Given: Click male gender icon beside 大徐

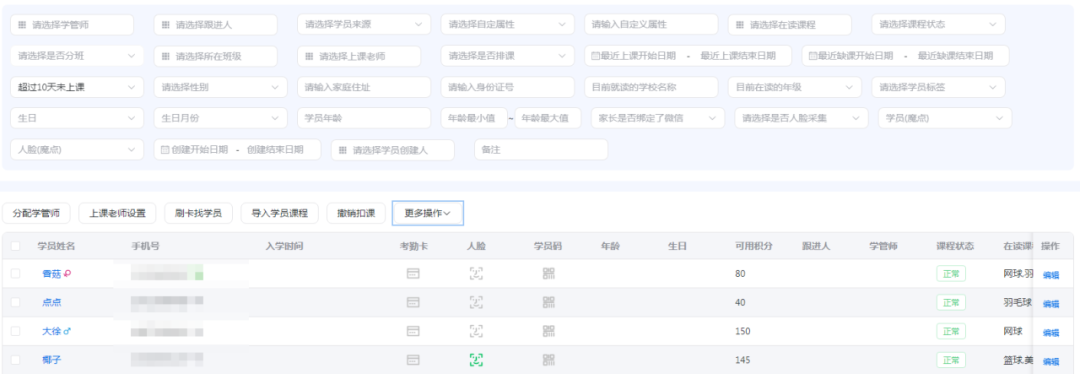Looking at the screenshot, I should pyautogui.click(x=67, y=331).
